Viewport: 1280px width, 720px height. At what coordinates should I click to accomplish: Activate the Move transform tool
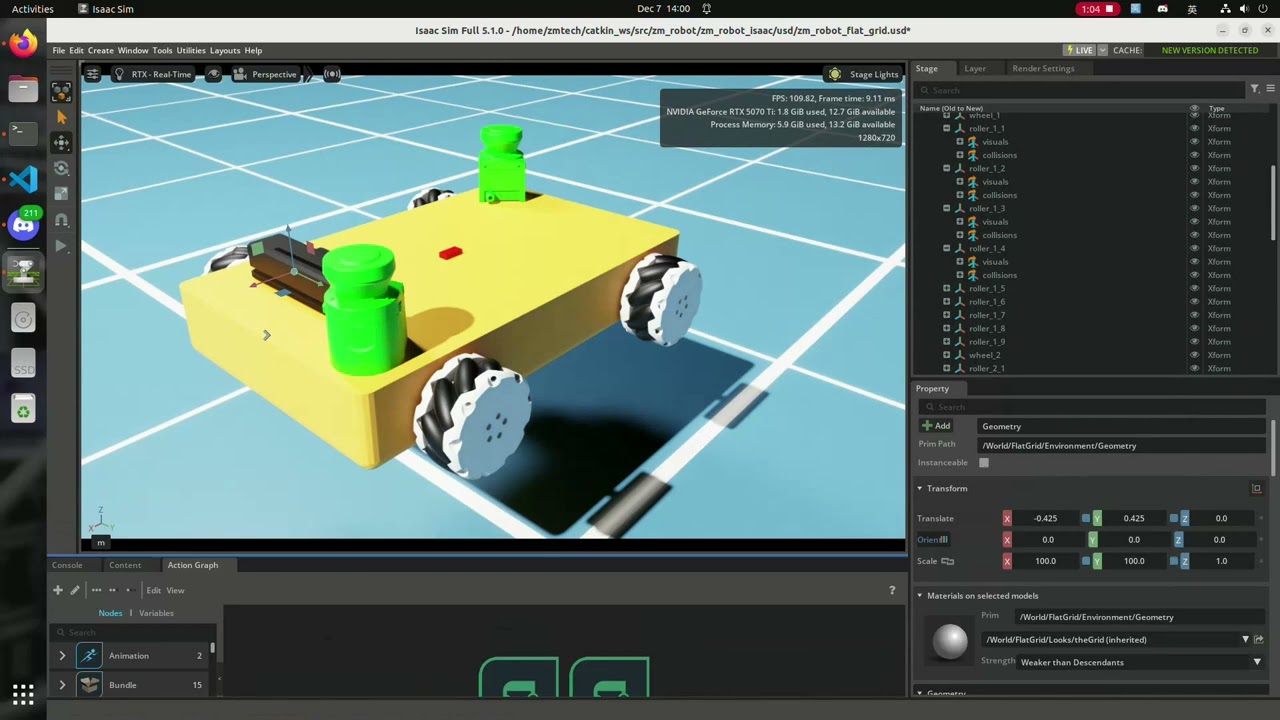(61, 142)
